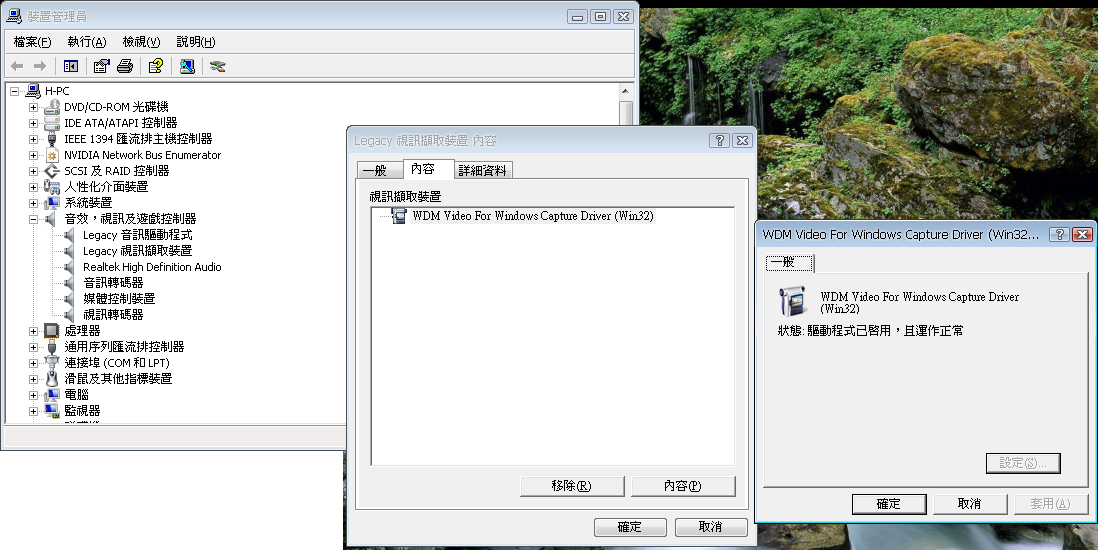Click the 內容(P) button in Legacy dialog
This screenshot has width=1098, height=550.
683,486
